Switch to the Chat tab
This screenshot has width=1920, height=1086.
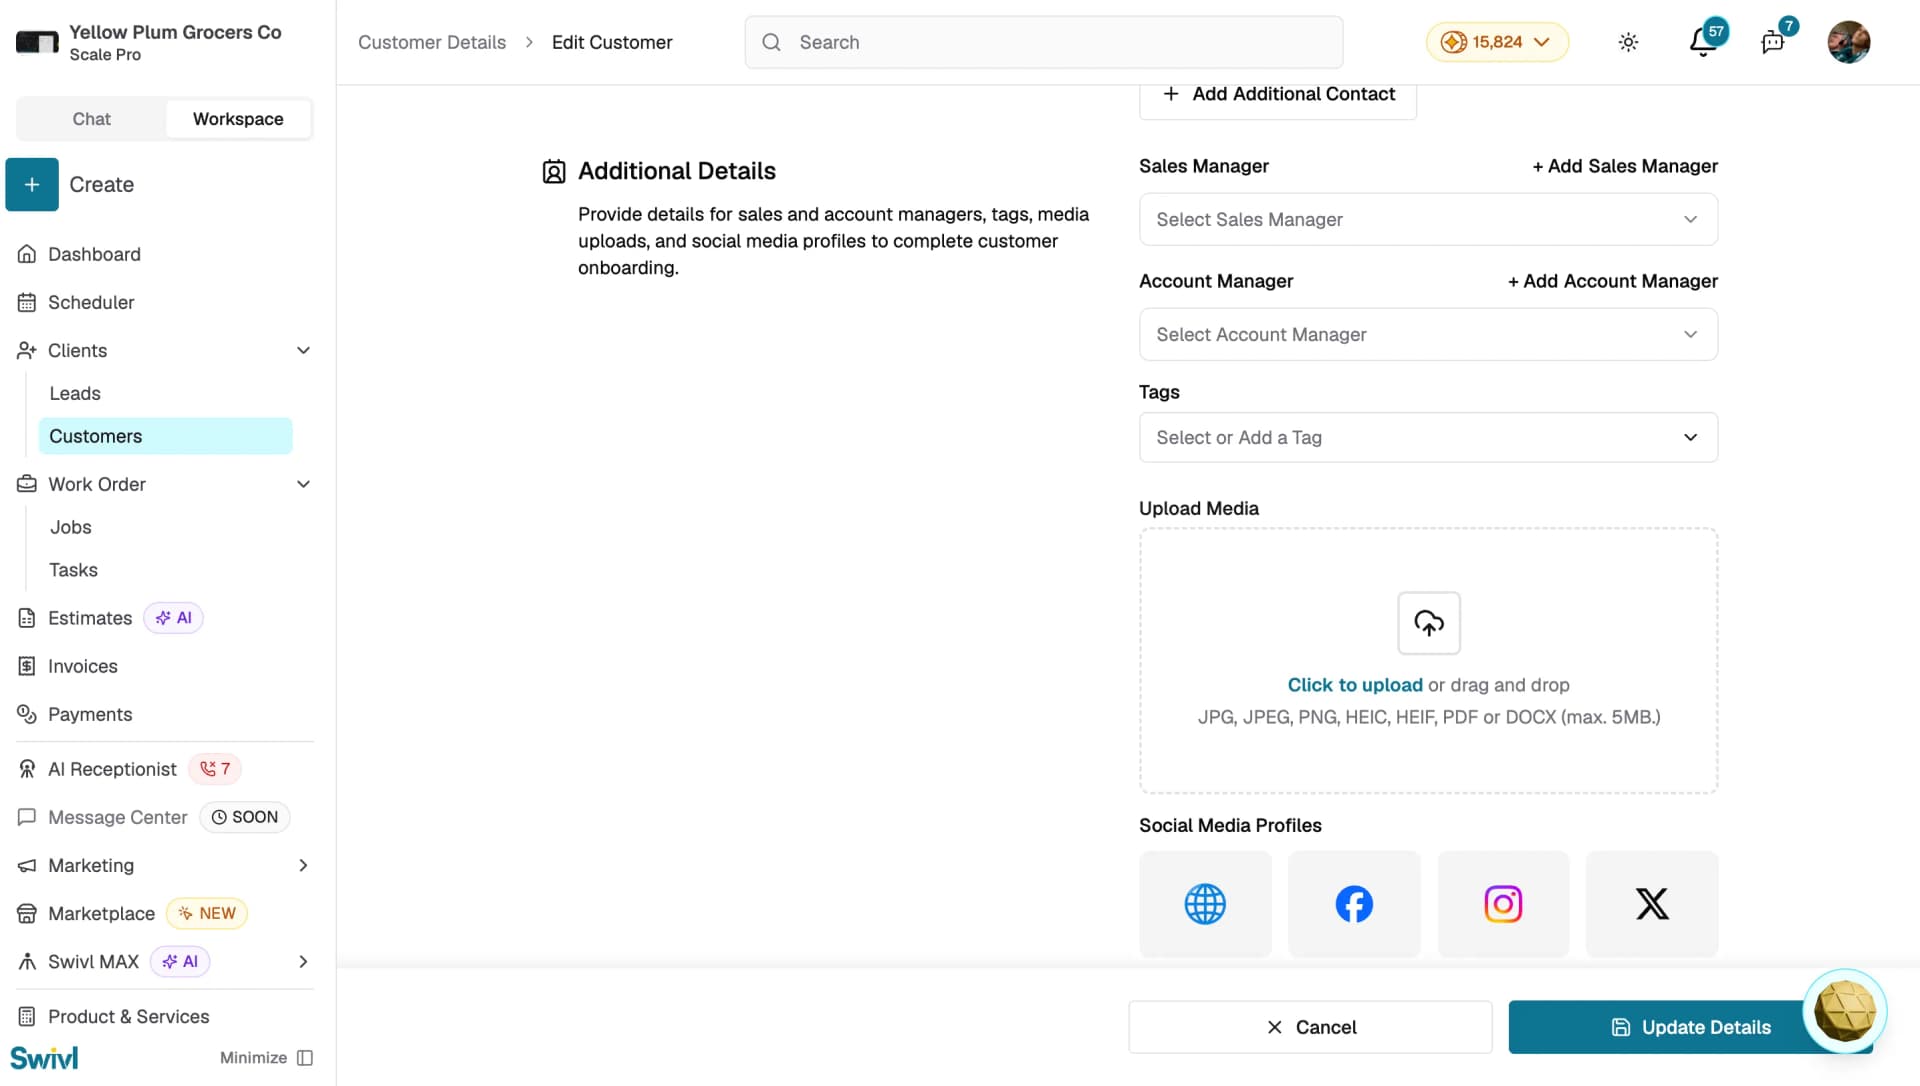pos(91,119)
